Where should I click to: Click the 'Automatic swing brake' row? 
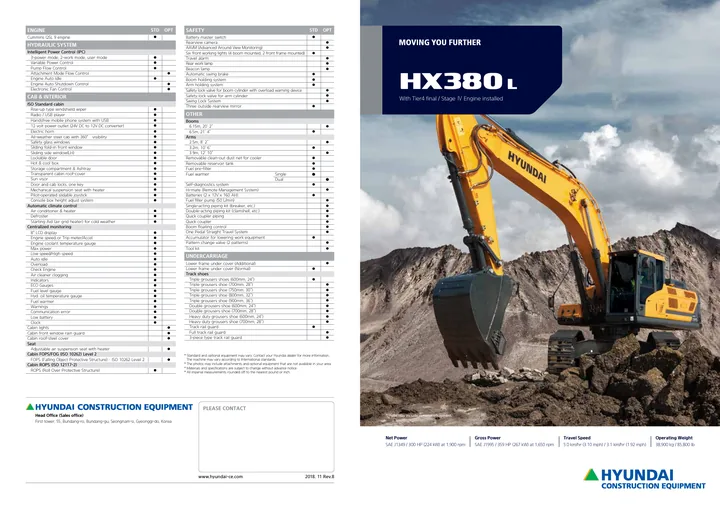(259, 74)
